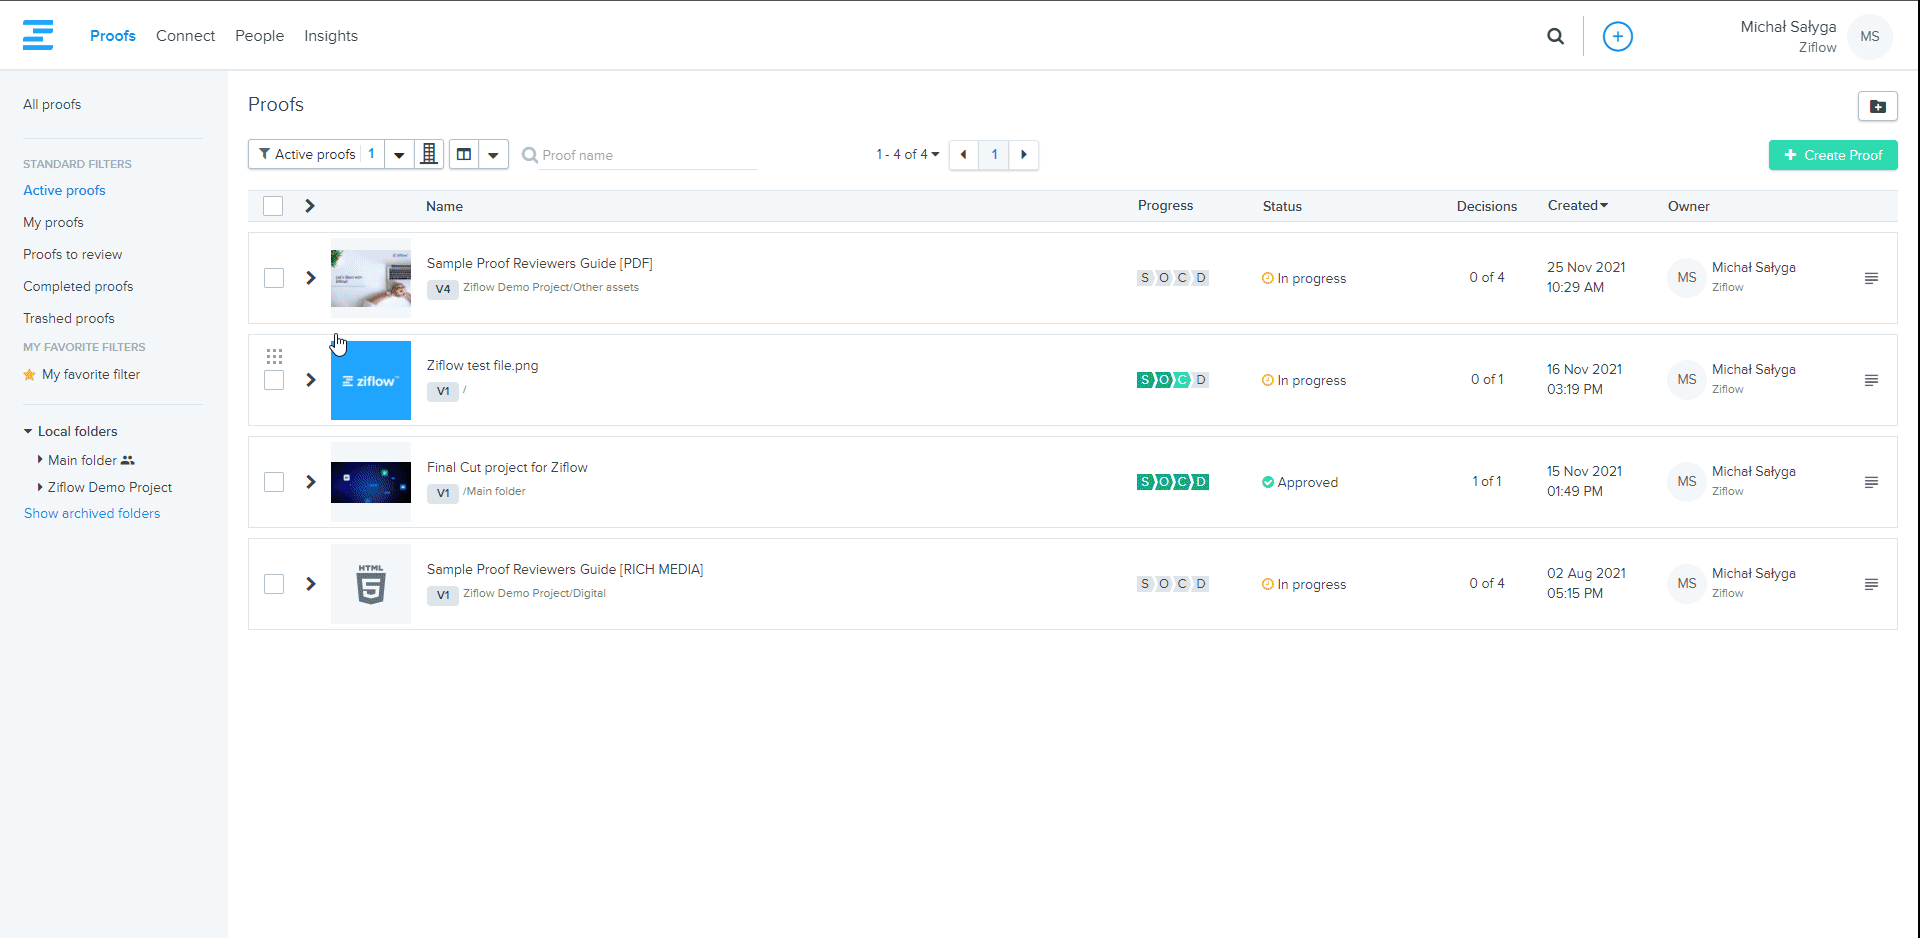1920x938 pixels.
Task: Click owner MS avatar in Final Cut row
Action: point(1686,482)
